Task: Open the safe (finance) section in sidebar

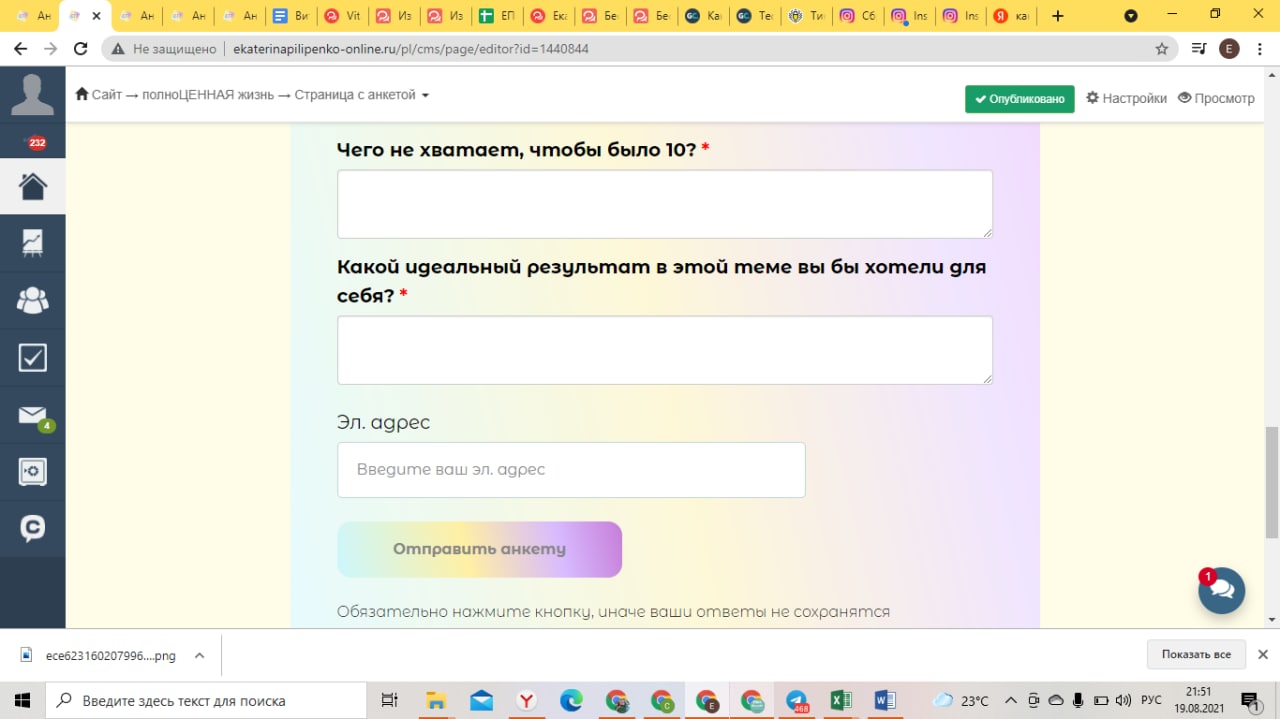Action: pos(32,471)
